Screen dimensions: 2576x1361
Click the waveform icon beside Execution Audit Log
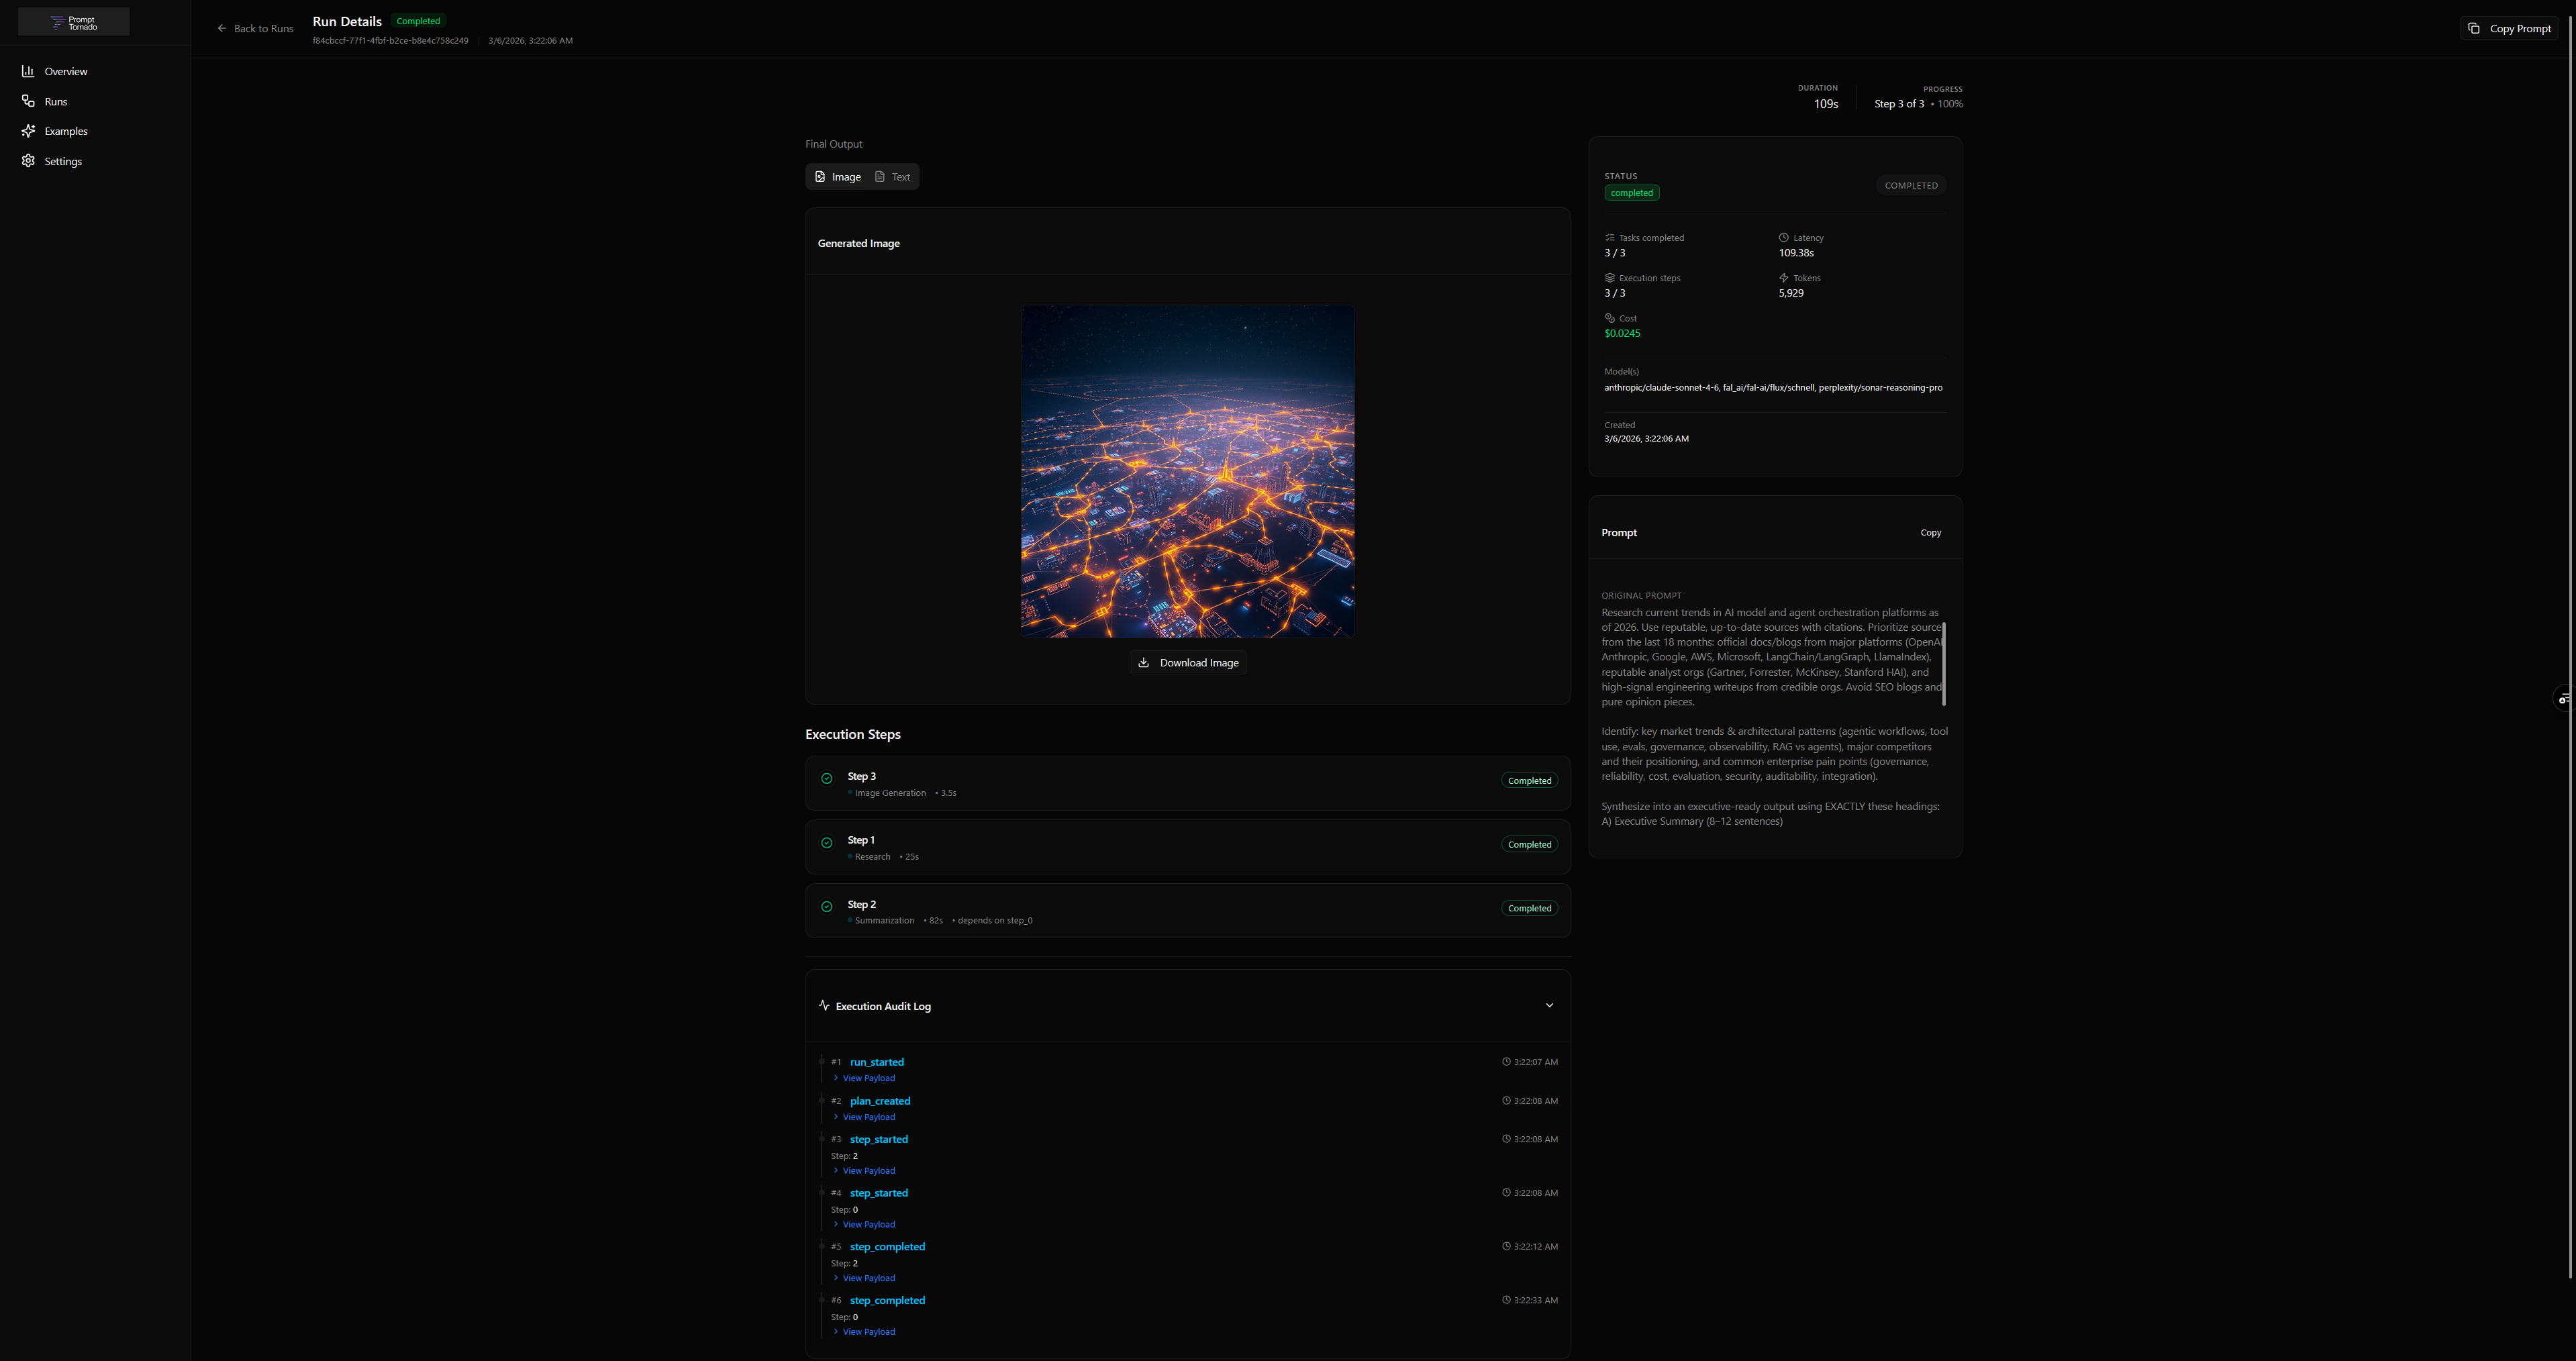pyautogui.click(x=824, y=1005)
